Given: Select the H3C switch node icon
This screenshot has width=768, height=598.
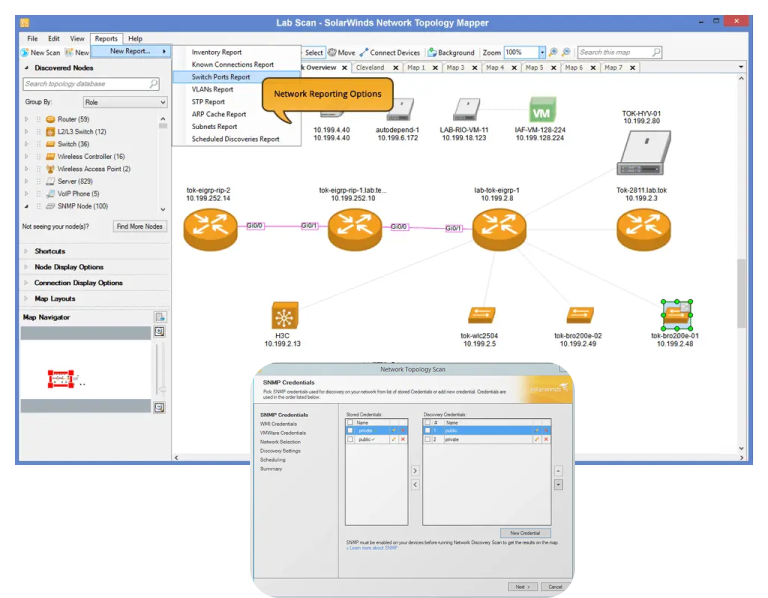Looking at the screenshot, I should click(x=285, y=315).
